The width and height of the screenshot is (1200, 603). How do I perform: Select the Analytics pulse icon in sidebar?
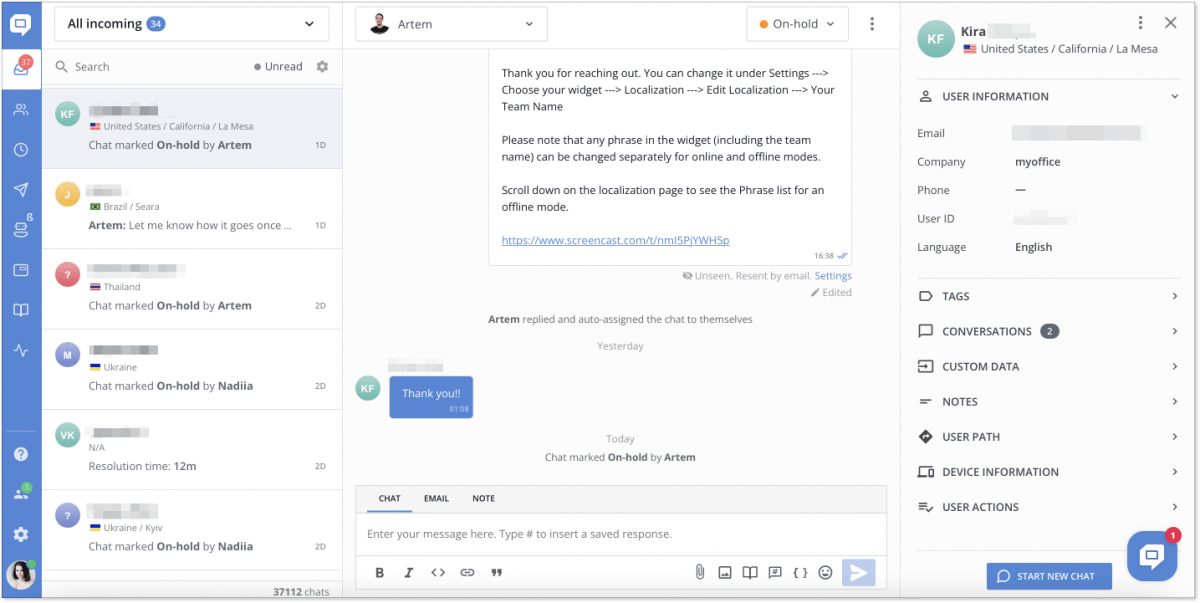click(21, 350)
